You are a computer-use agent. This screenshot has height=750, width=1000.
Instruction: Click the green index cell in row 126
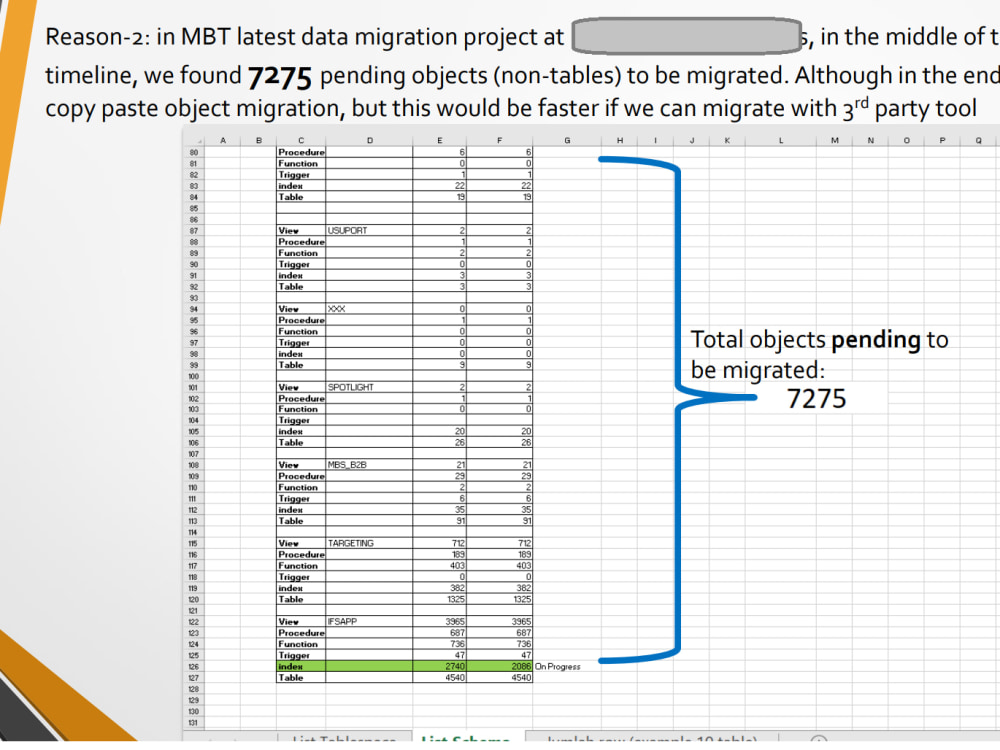pyautogui.click(x=301, y=666)
